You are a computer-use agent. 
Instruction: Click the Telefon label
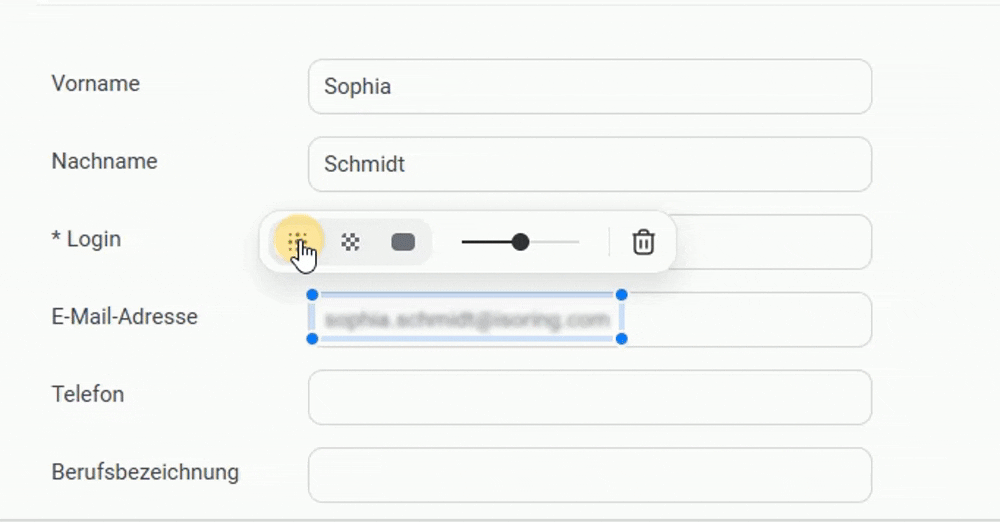coord(88,394)
